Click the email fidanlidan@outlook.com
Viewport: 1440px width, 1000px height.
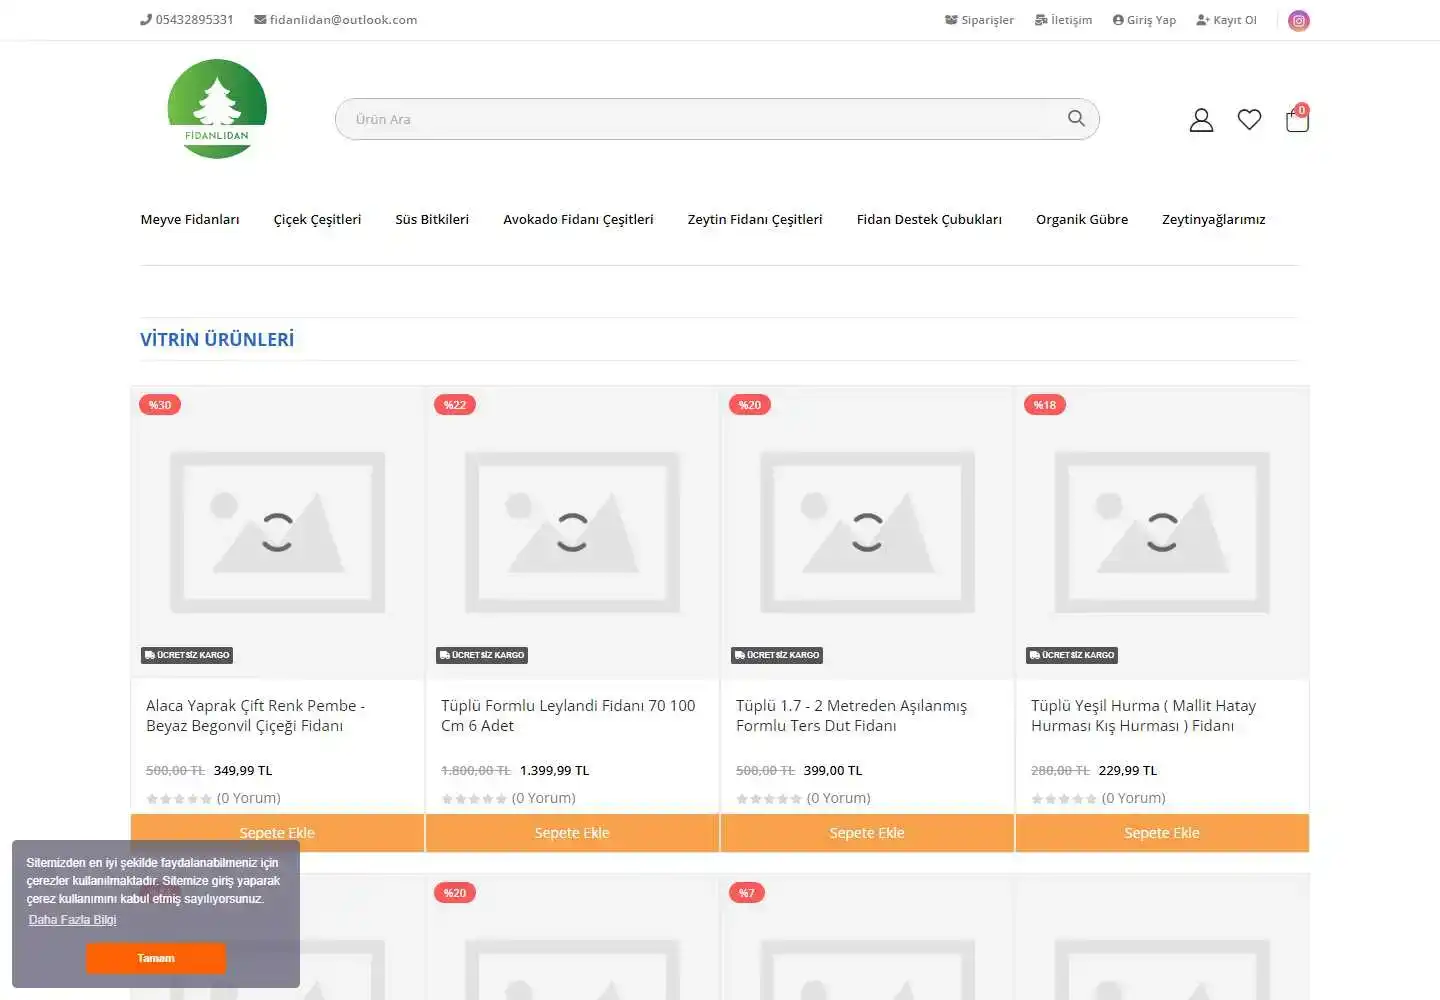[x=335, y=19]
